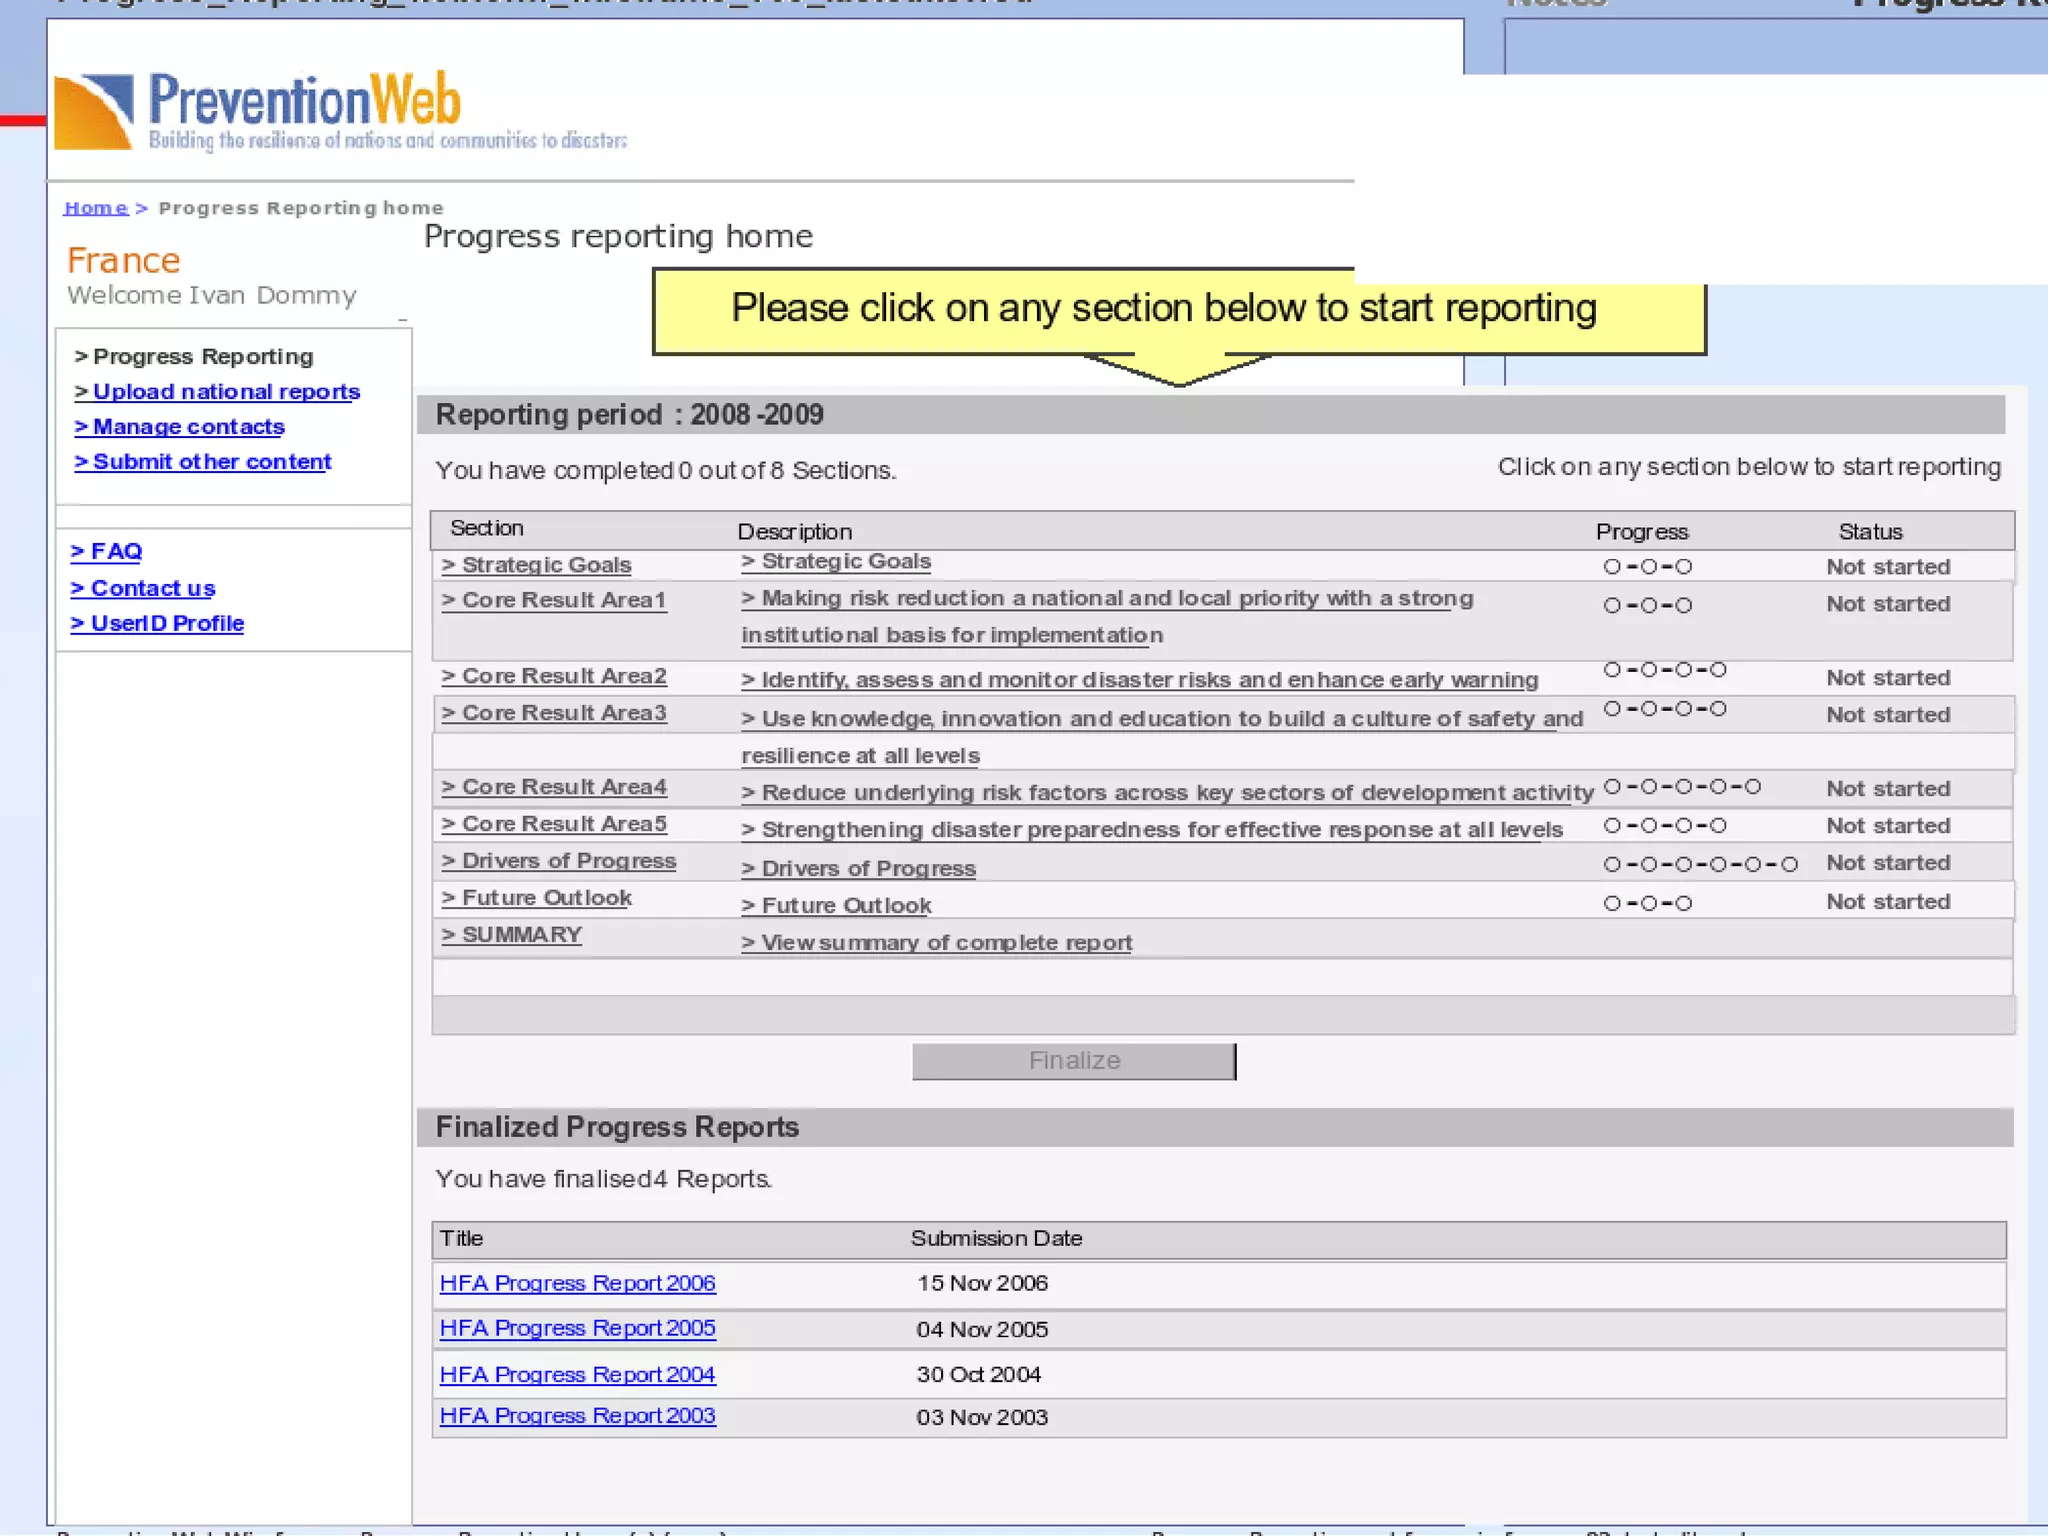Open the Future Outlook section
The height and width of the screenshot is (1536, 2048).
(537, 898)
